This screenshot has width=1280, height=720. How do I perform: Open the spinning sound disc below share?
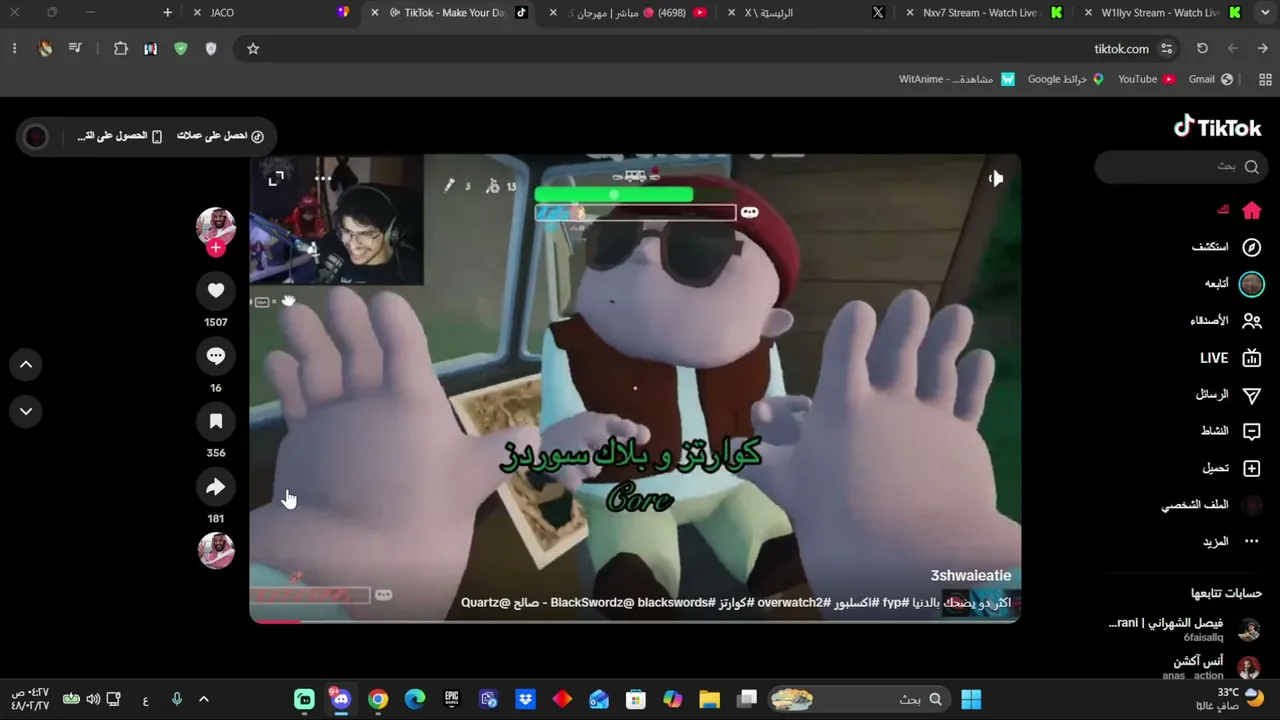coord(216,551)
